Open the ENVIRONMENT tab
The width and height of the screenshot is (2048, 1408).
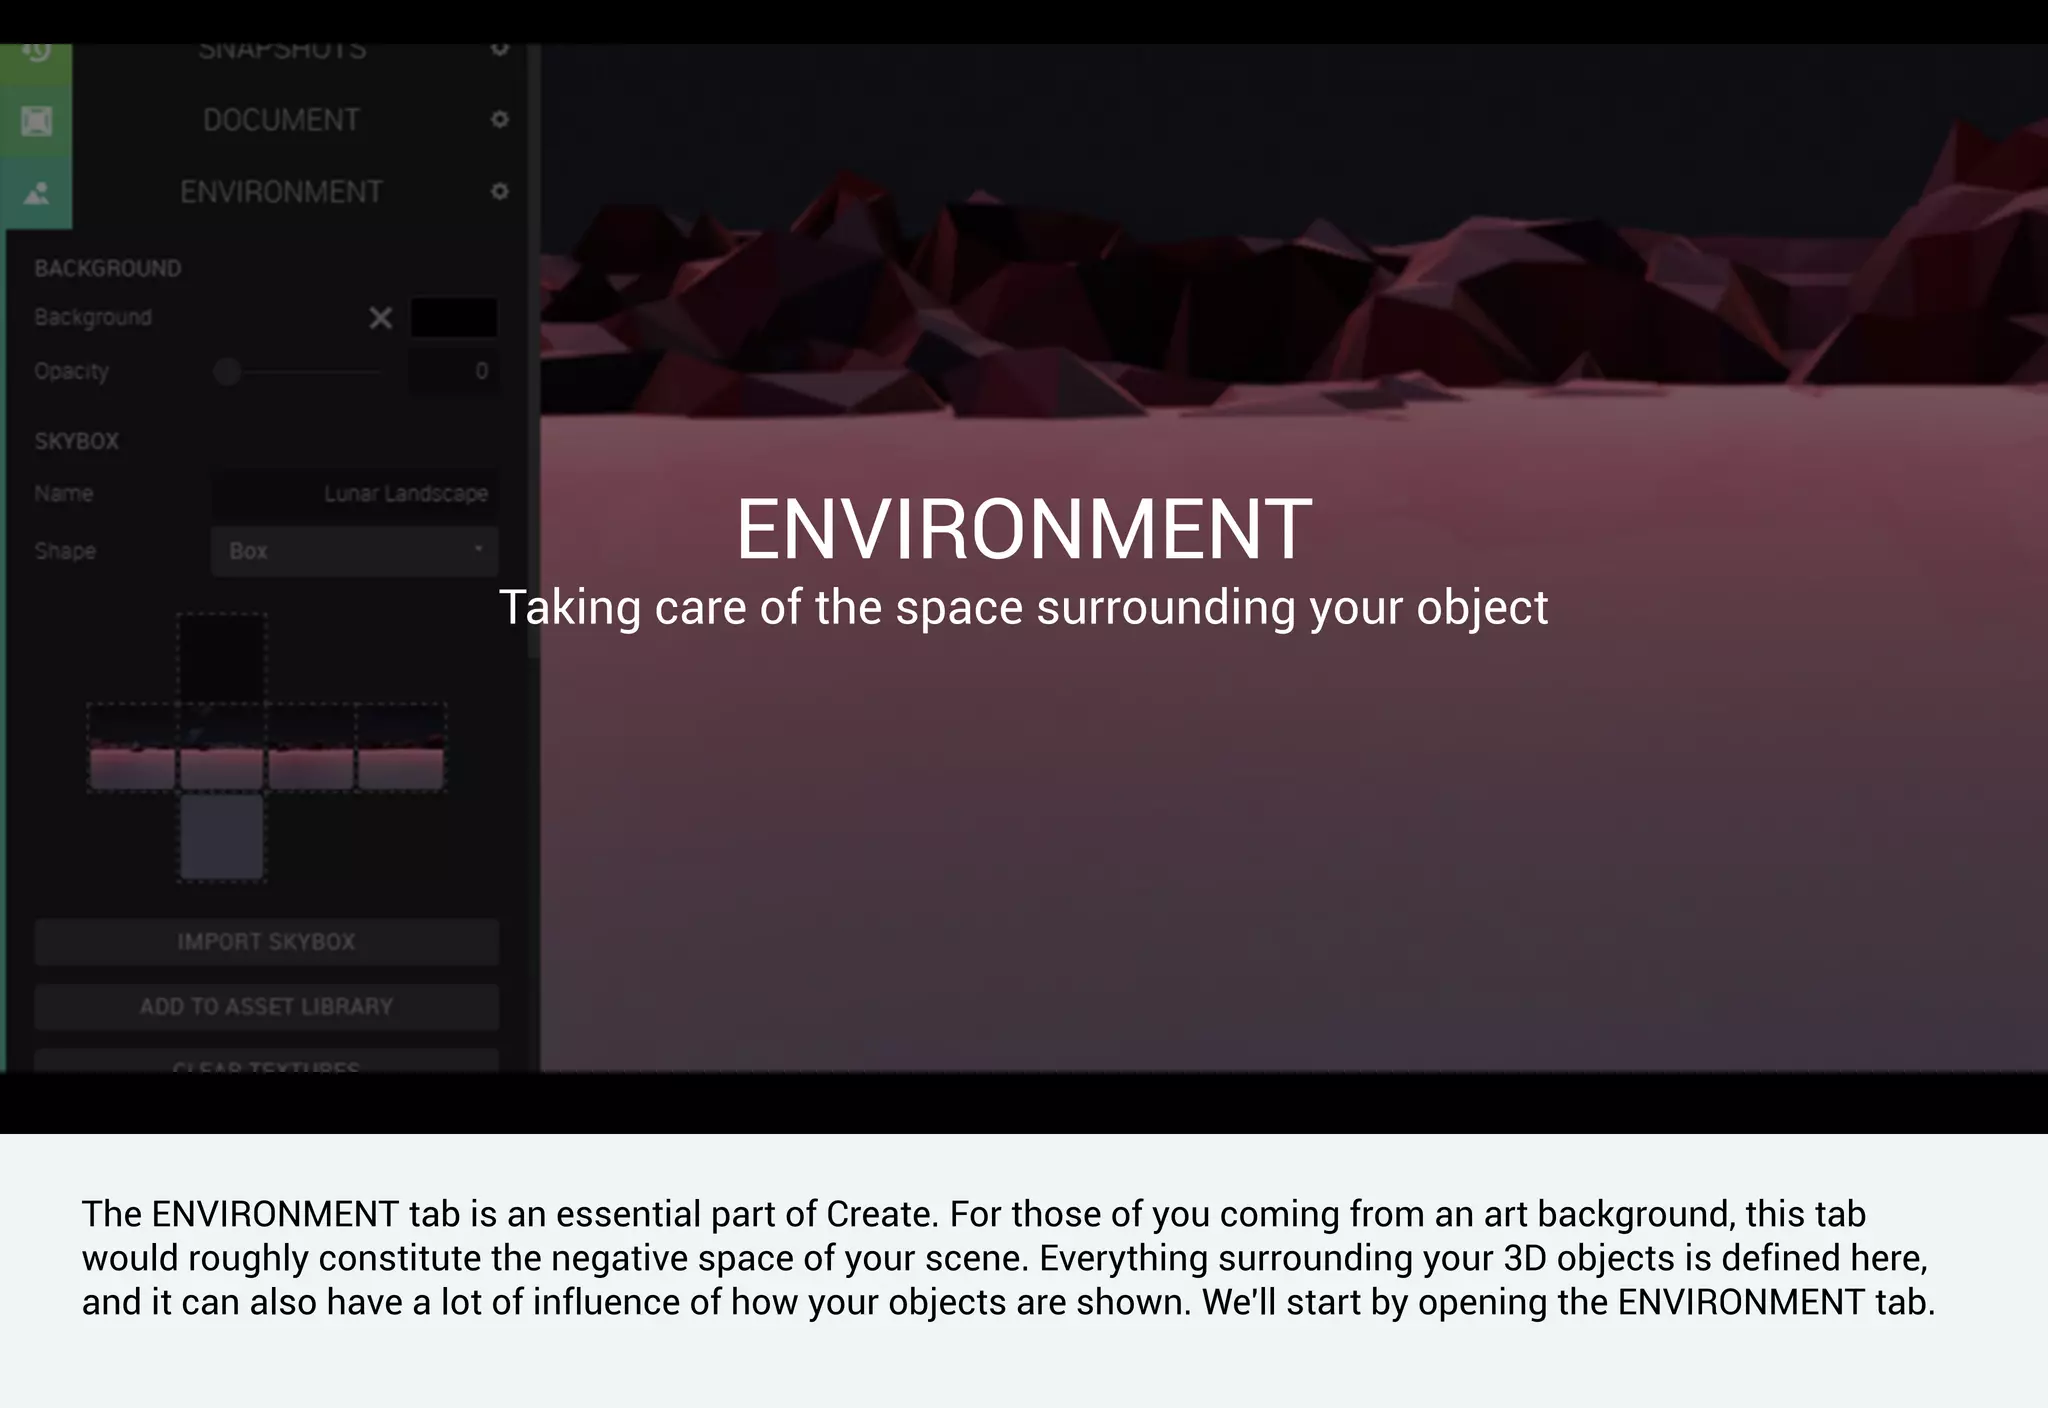pos(281,192)
